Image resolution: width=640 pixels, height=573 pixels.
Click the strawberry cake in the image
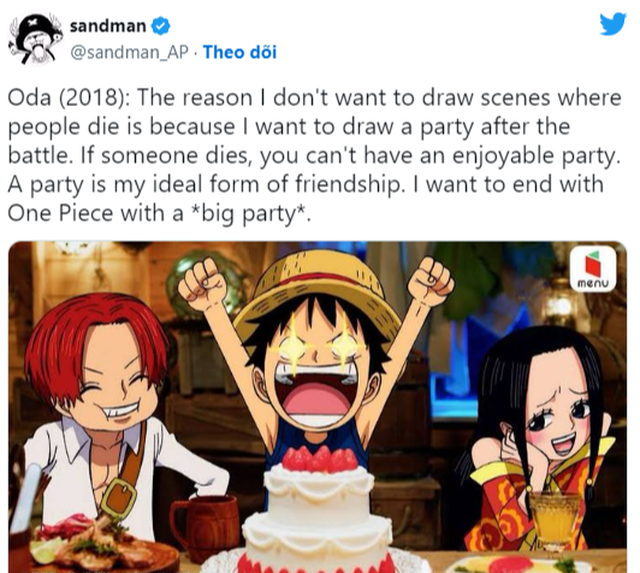tap(318, 510)
